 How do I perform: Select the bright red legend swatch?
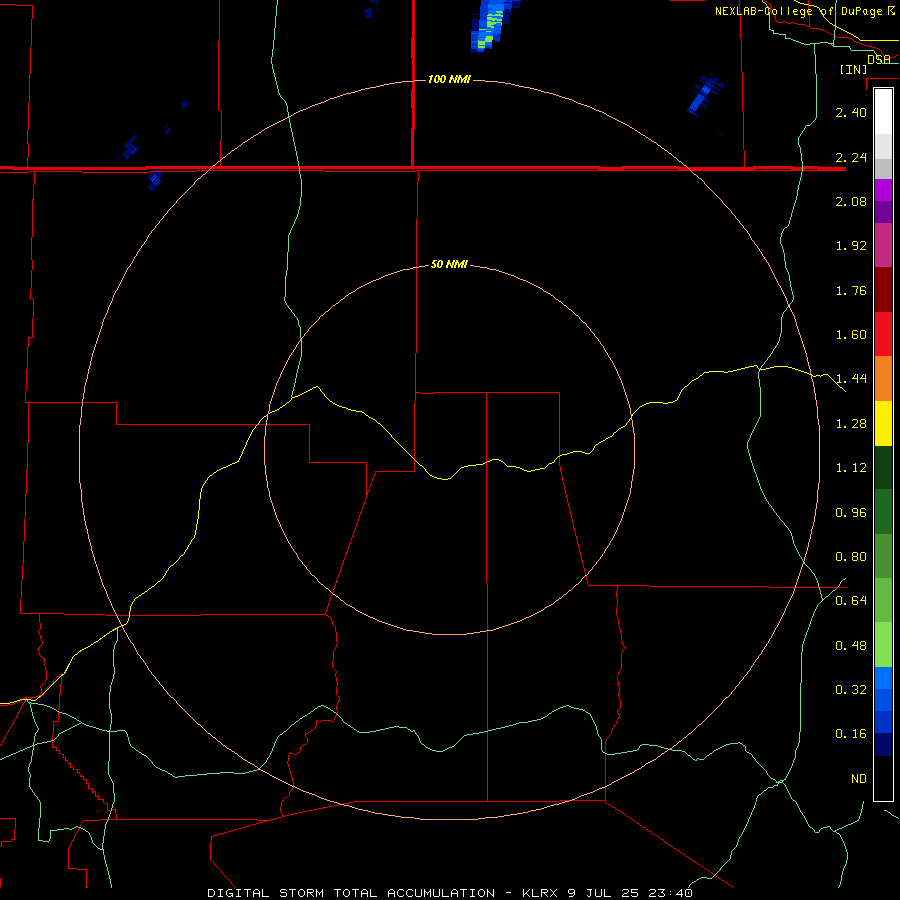pos(883,334)
